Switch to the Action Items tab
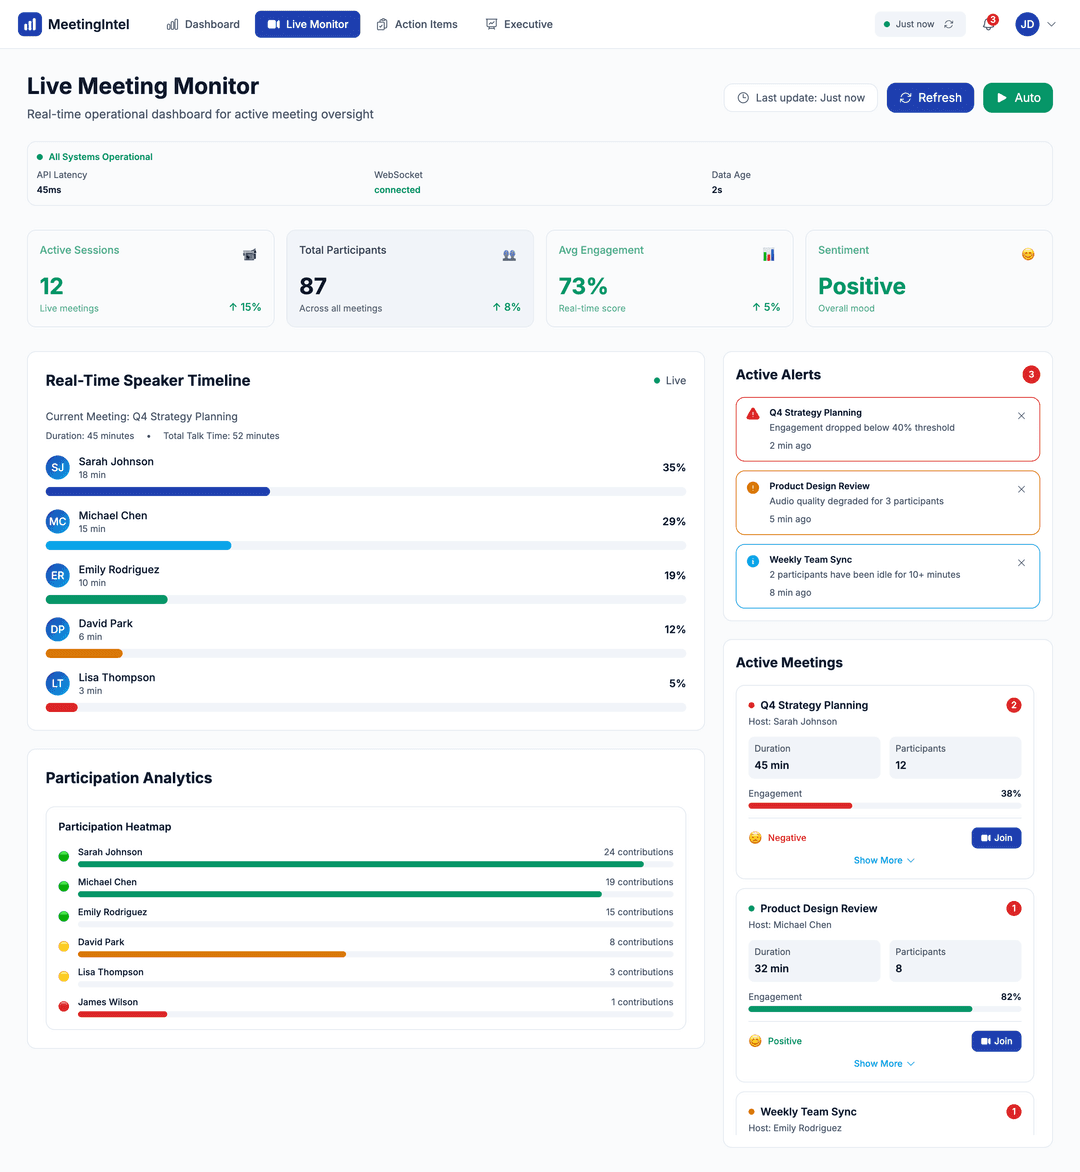 pyautogui.click(x=417, y=24)
